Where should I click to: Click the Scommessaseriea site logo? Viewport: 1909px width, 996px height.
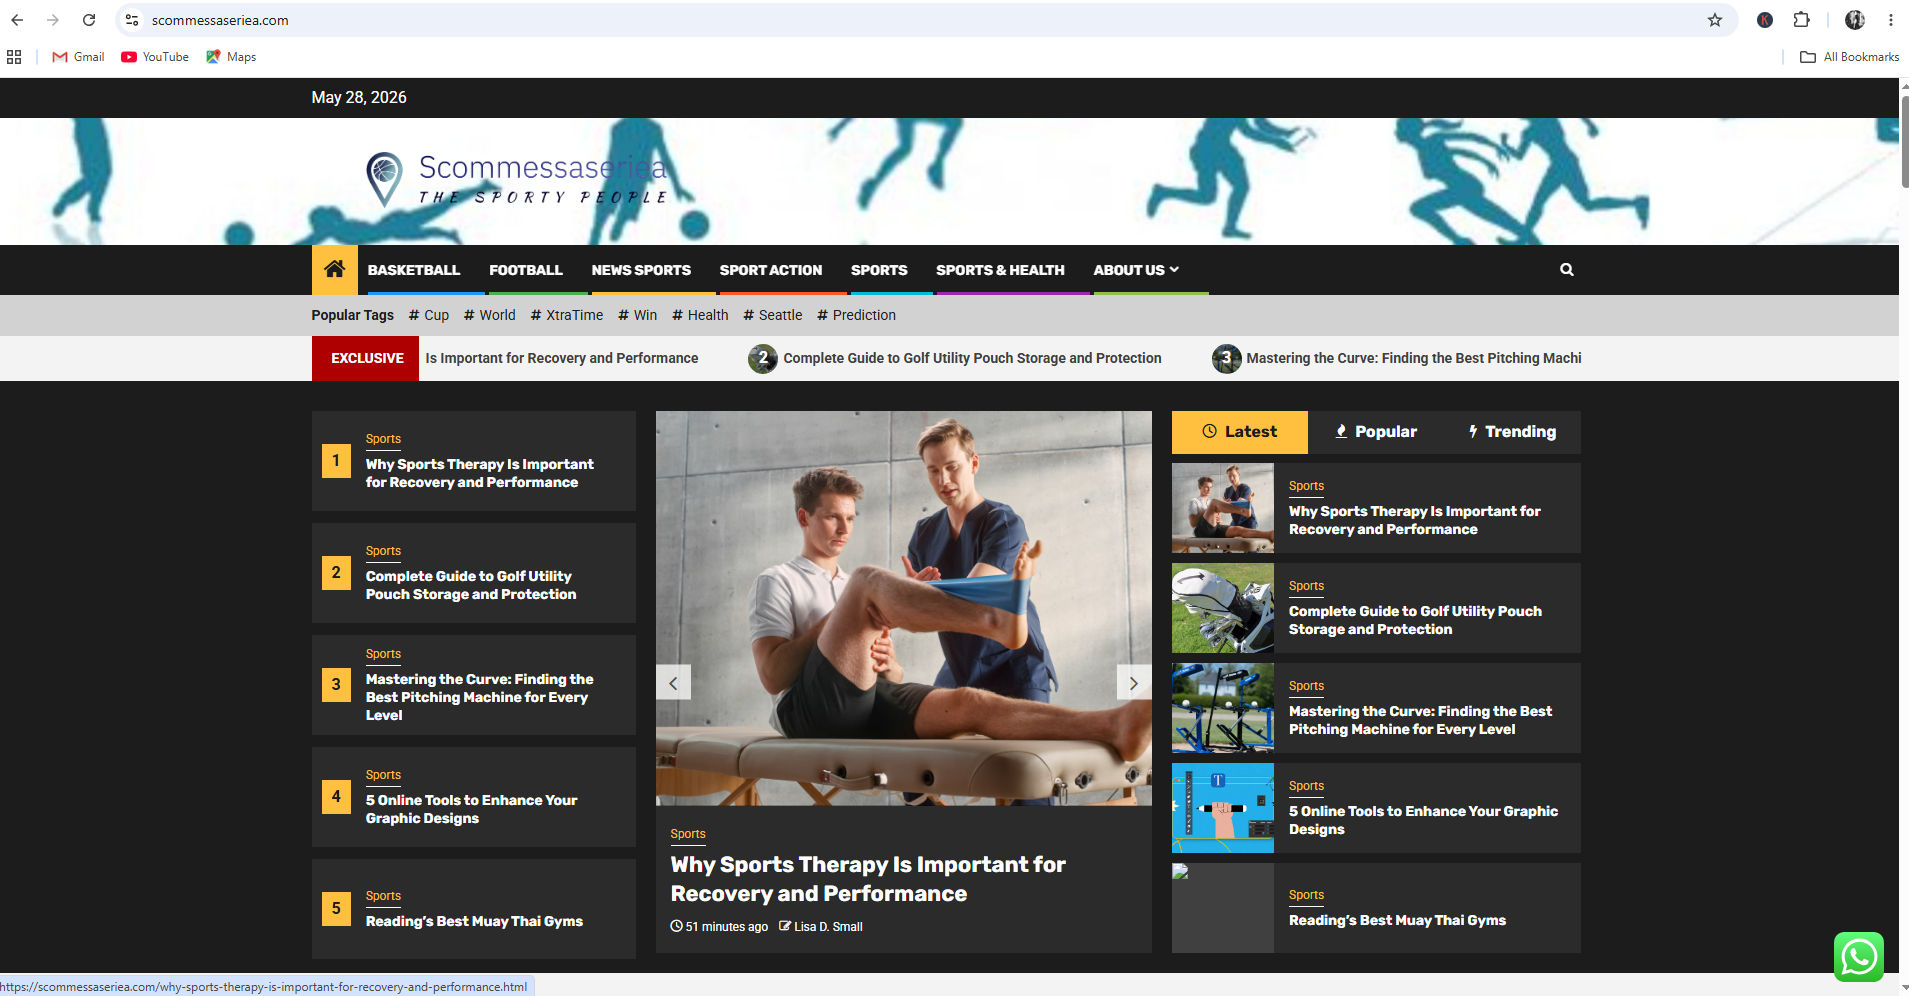point(516,179)
